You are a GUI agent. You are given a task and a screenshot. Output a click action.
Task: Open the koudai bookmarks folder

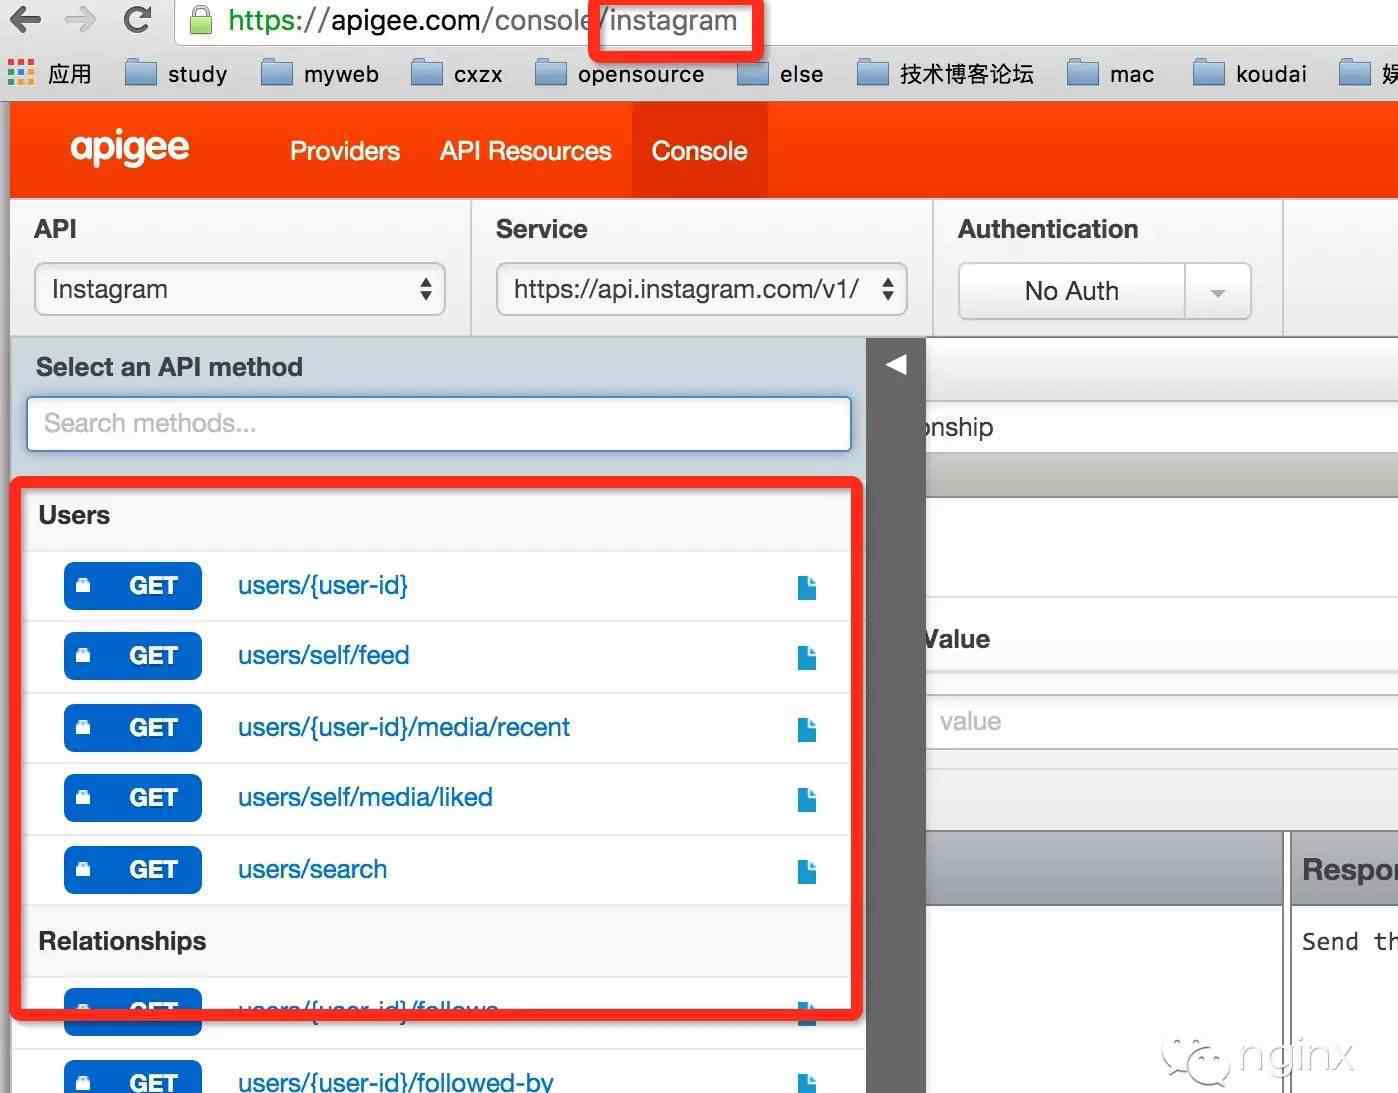pyautogui.click(x=1250, y=74)
